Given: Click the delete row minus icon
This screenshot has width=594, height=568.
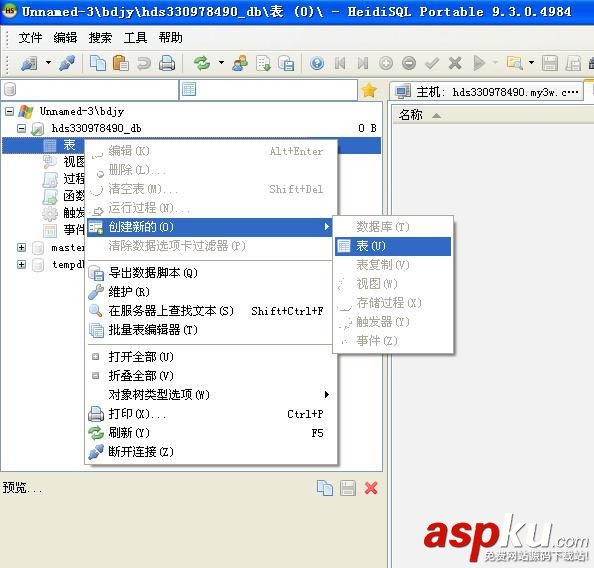Looking at the screenshot, I should click(409, 63).
